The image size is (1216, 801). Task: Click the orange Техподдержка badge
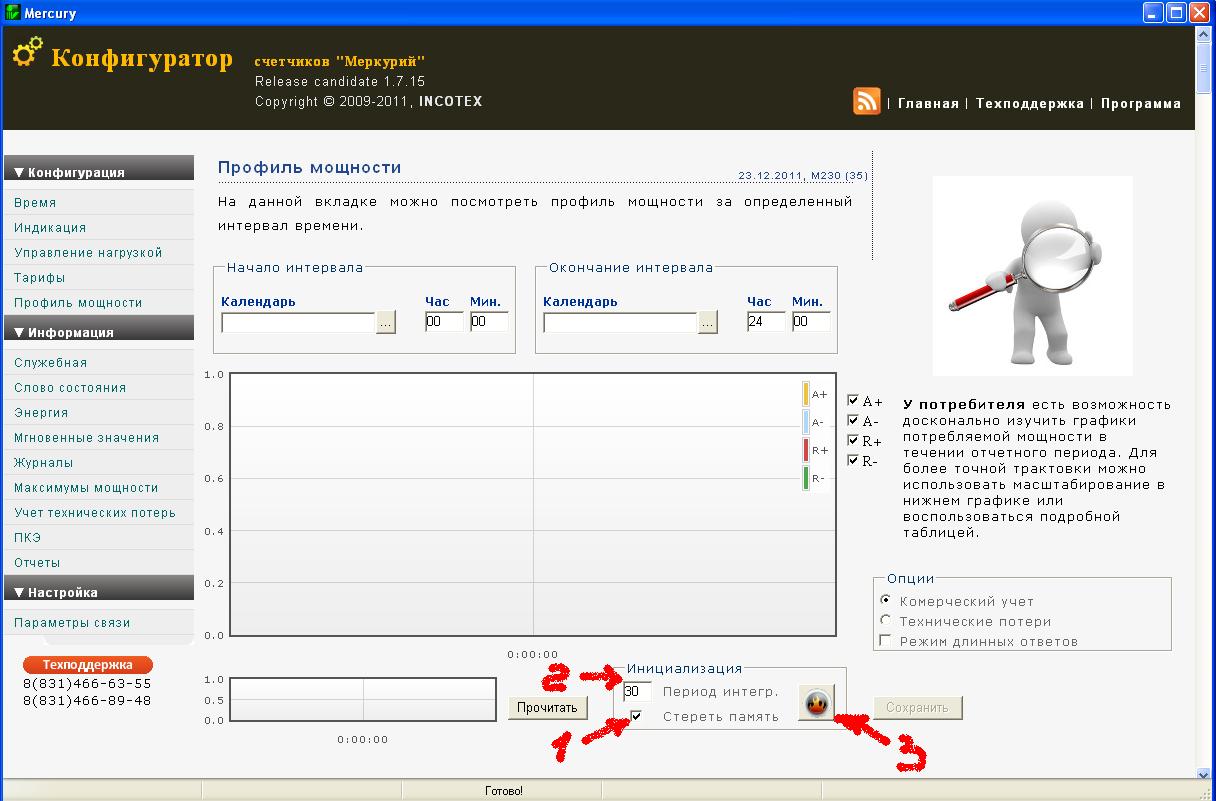pos(87,664)
